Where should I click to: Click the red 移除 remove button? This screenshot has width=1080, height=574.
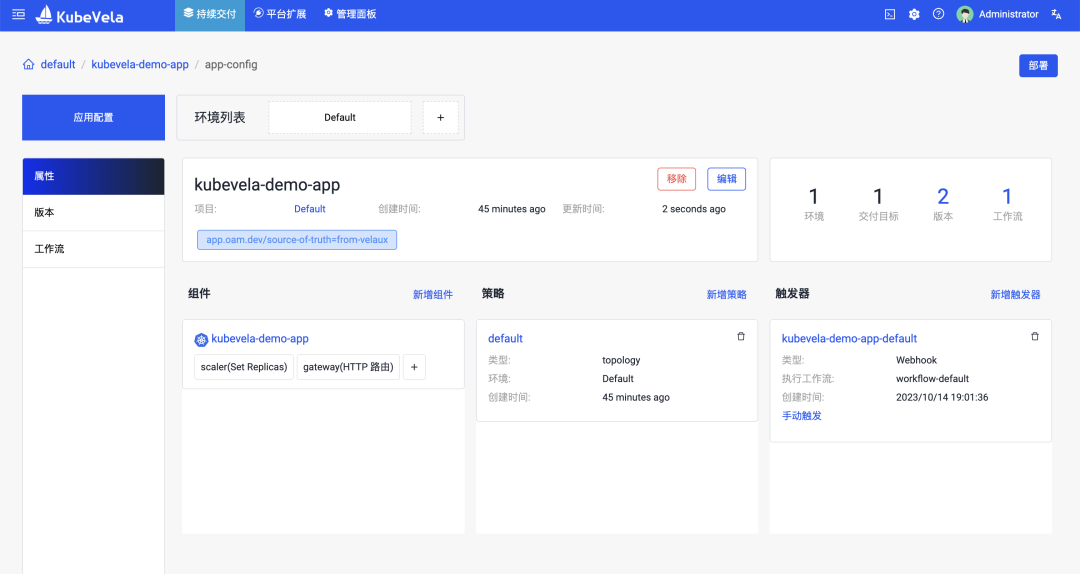point(676,179)
